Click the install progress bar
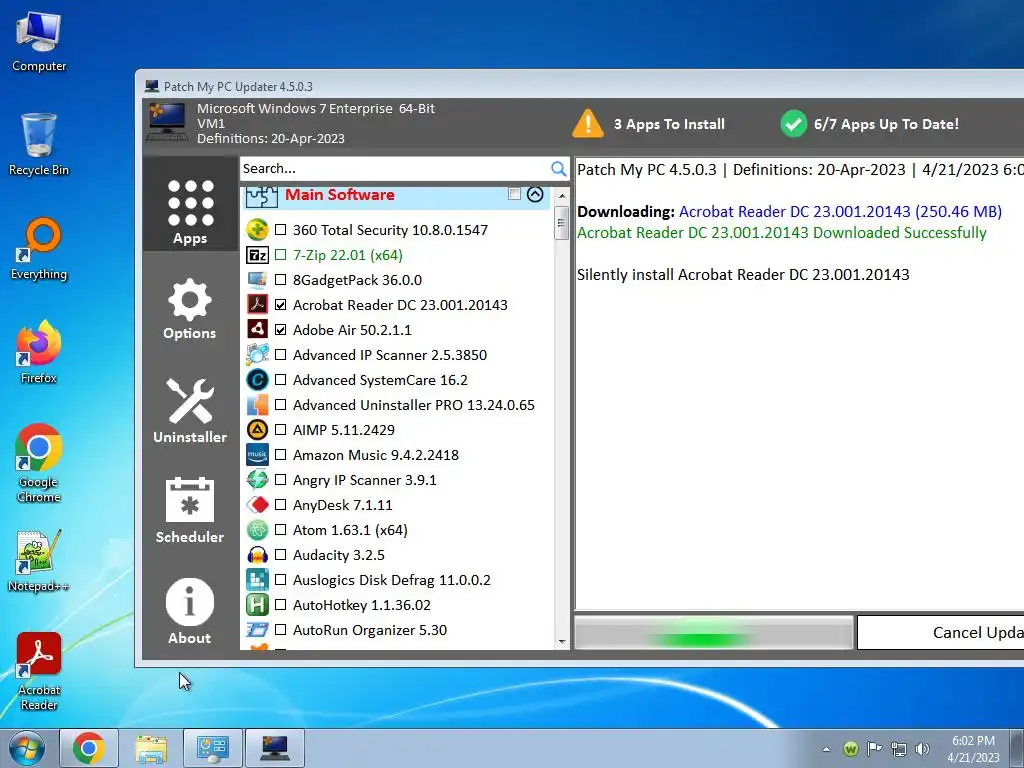 [714, 632]
